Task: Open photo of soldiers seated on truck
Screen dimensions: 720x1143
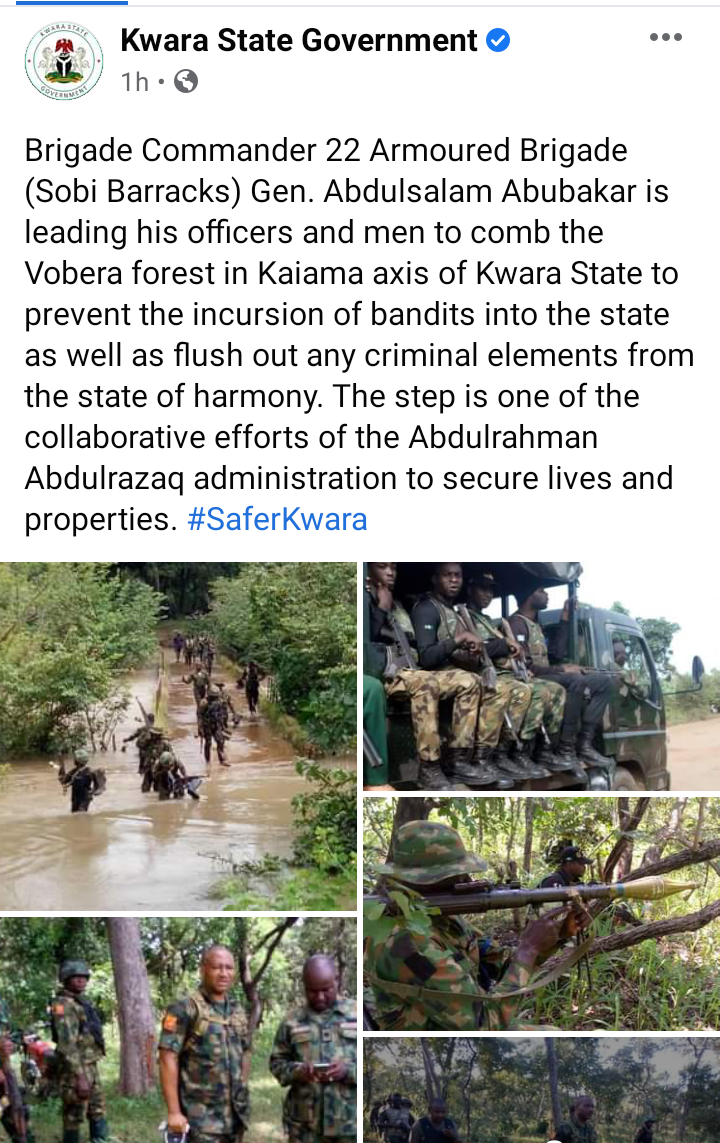Action: point(541,676)
